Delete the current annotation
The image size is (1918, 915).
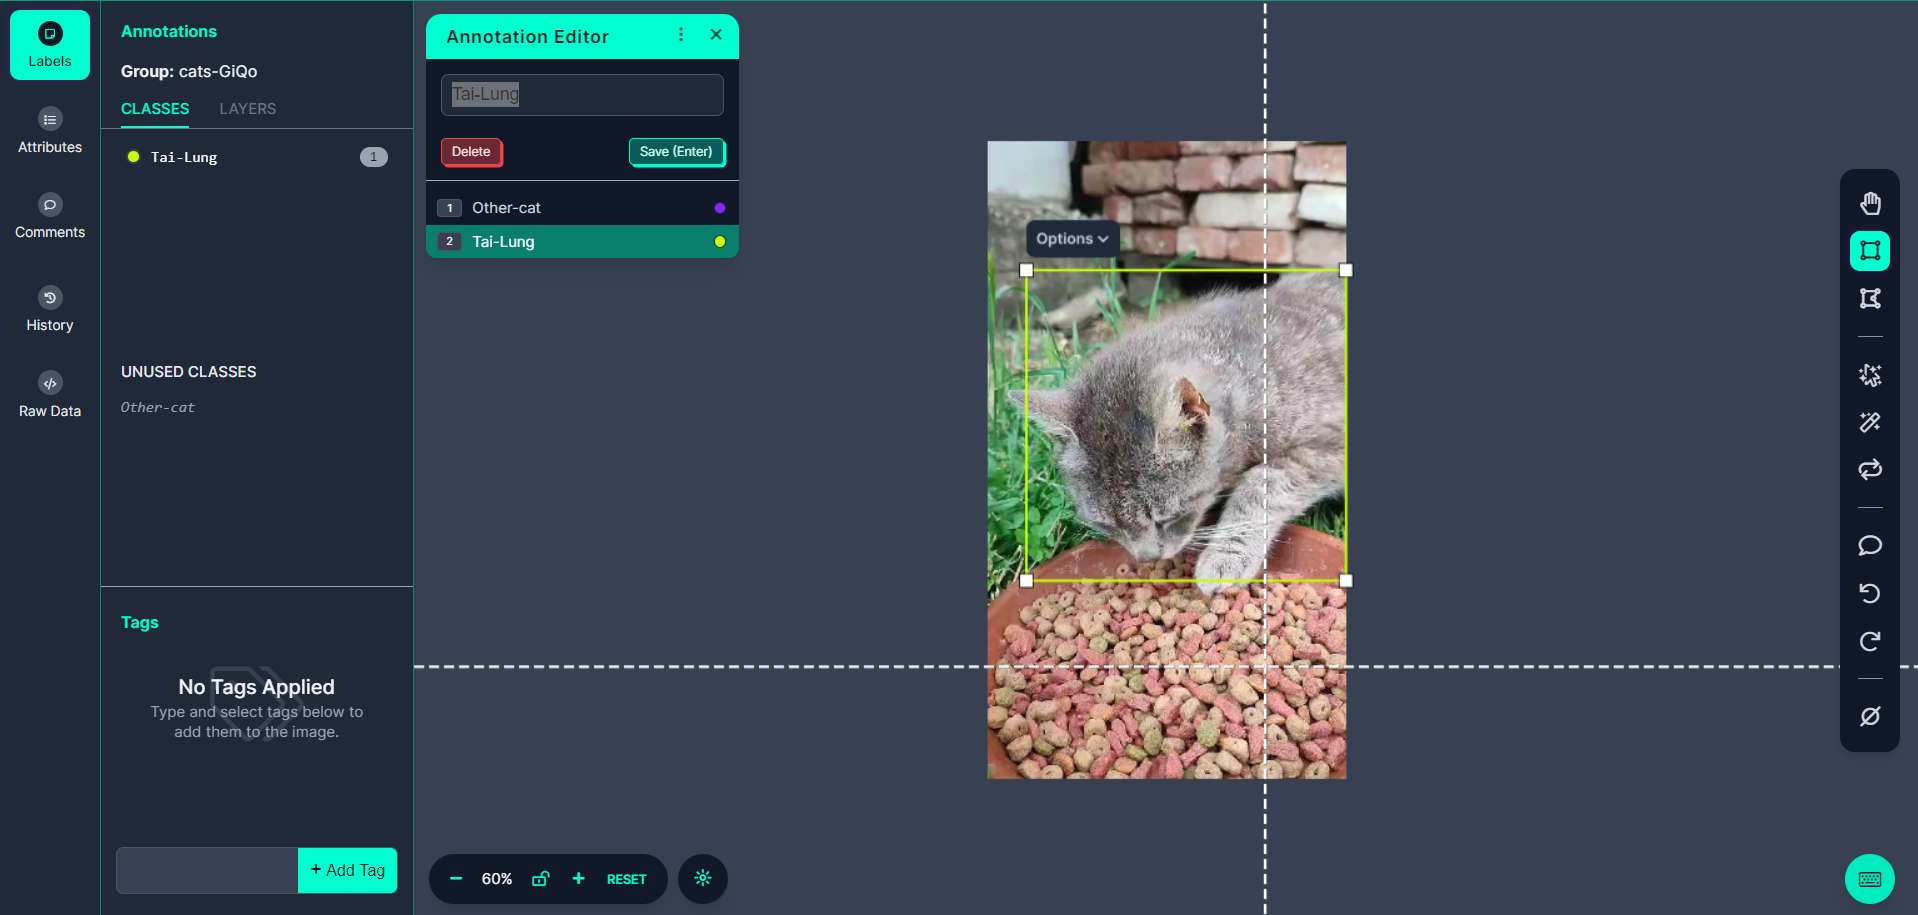(471, 152)
